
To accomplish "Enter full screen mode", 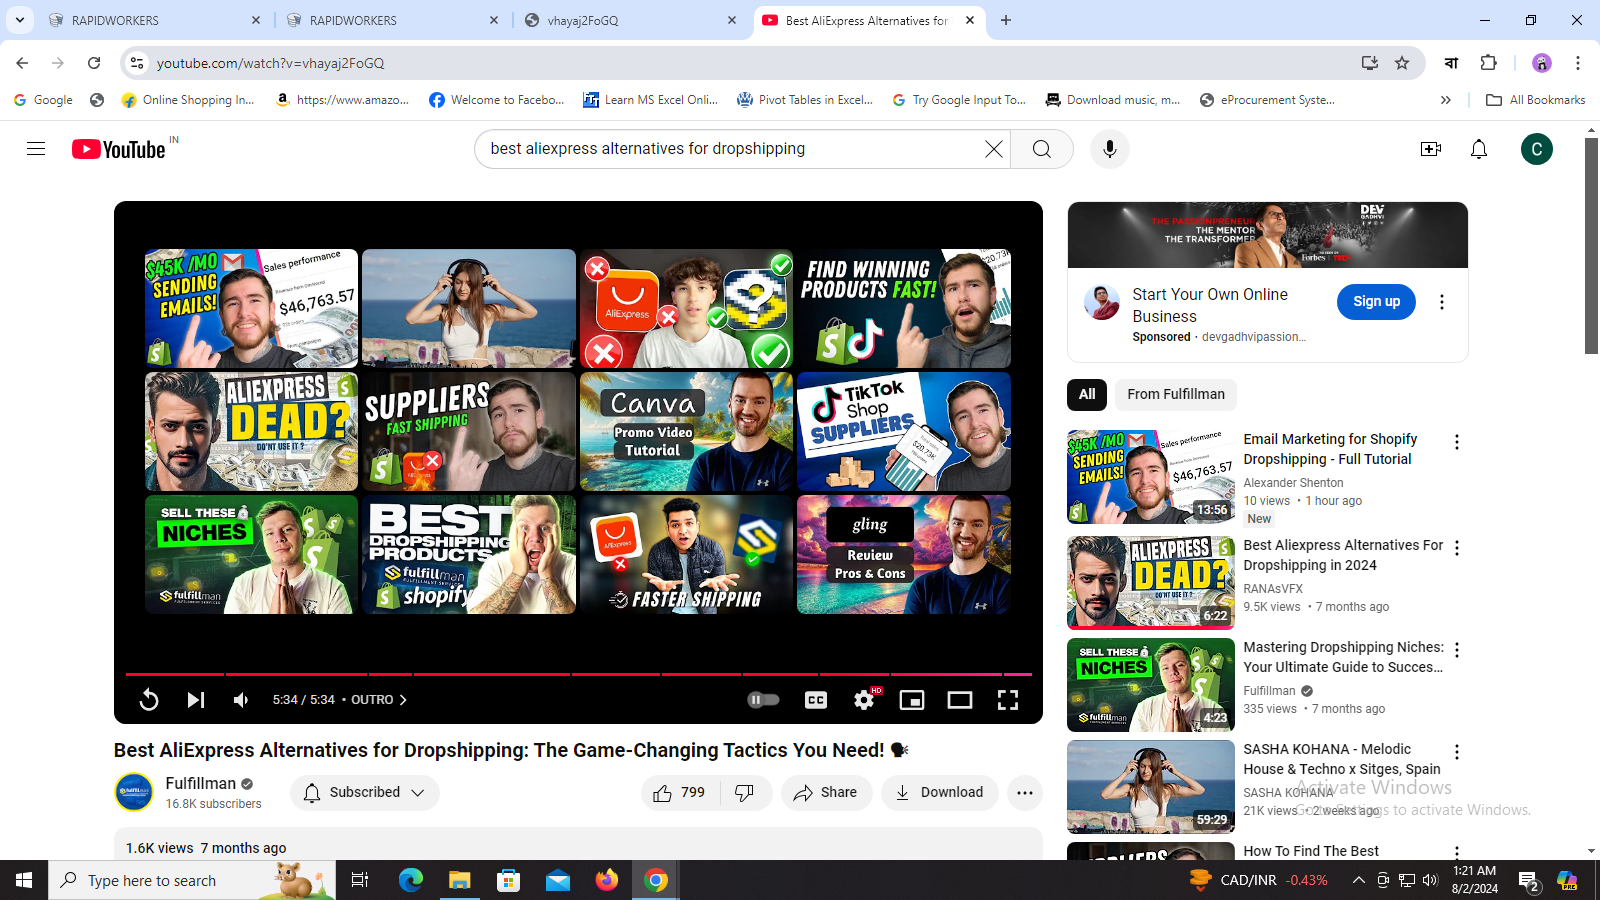I will (x=1008, y=700).
